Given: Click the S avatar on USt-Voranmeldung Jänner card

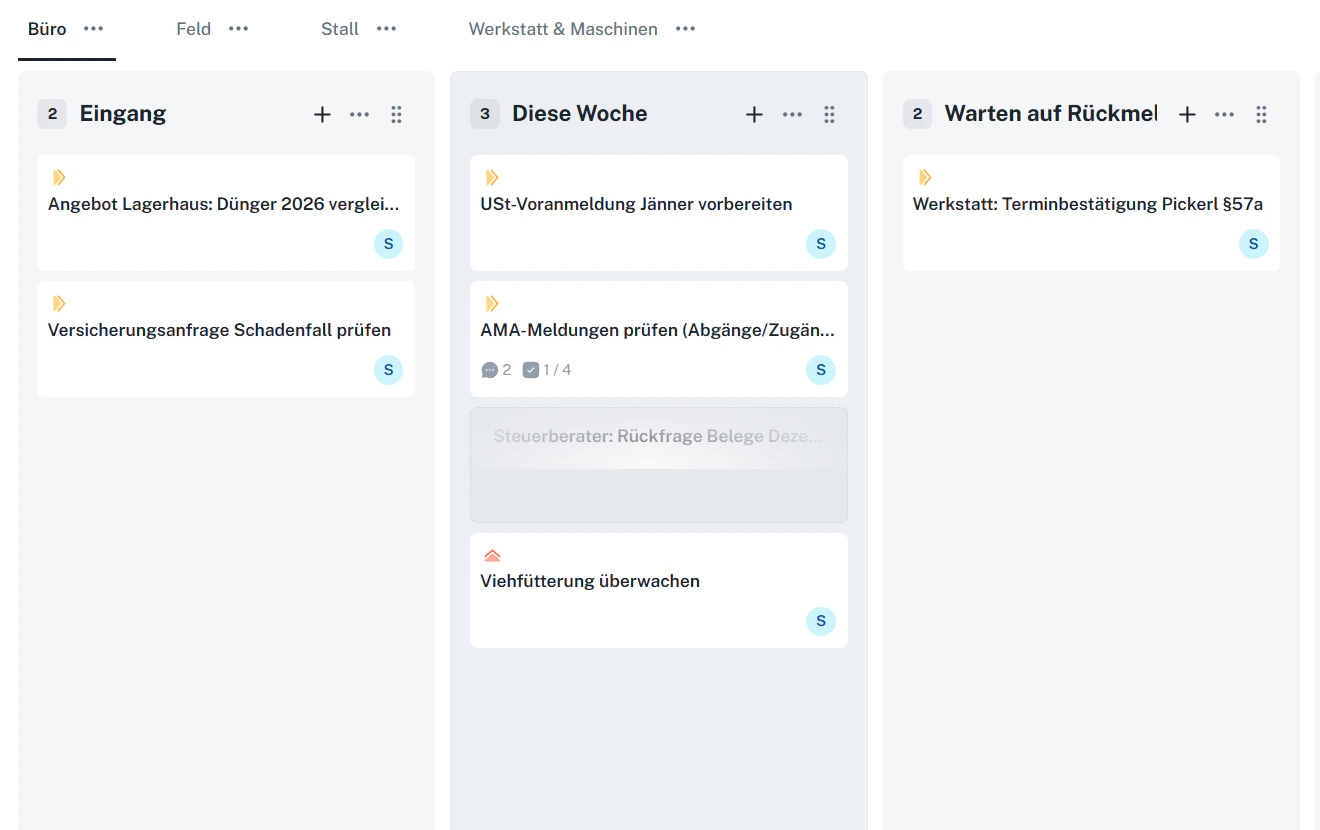Looking at the screenshot, I should click(820, 244).
